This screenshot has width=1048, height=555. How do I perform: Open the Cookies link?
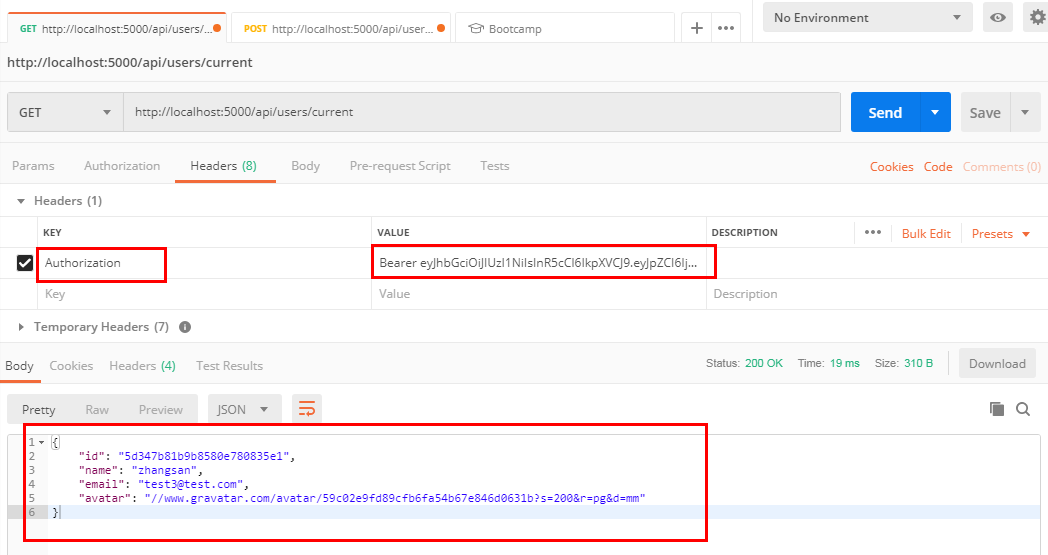click(x=891, y=167)
